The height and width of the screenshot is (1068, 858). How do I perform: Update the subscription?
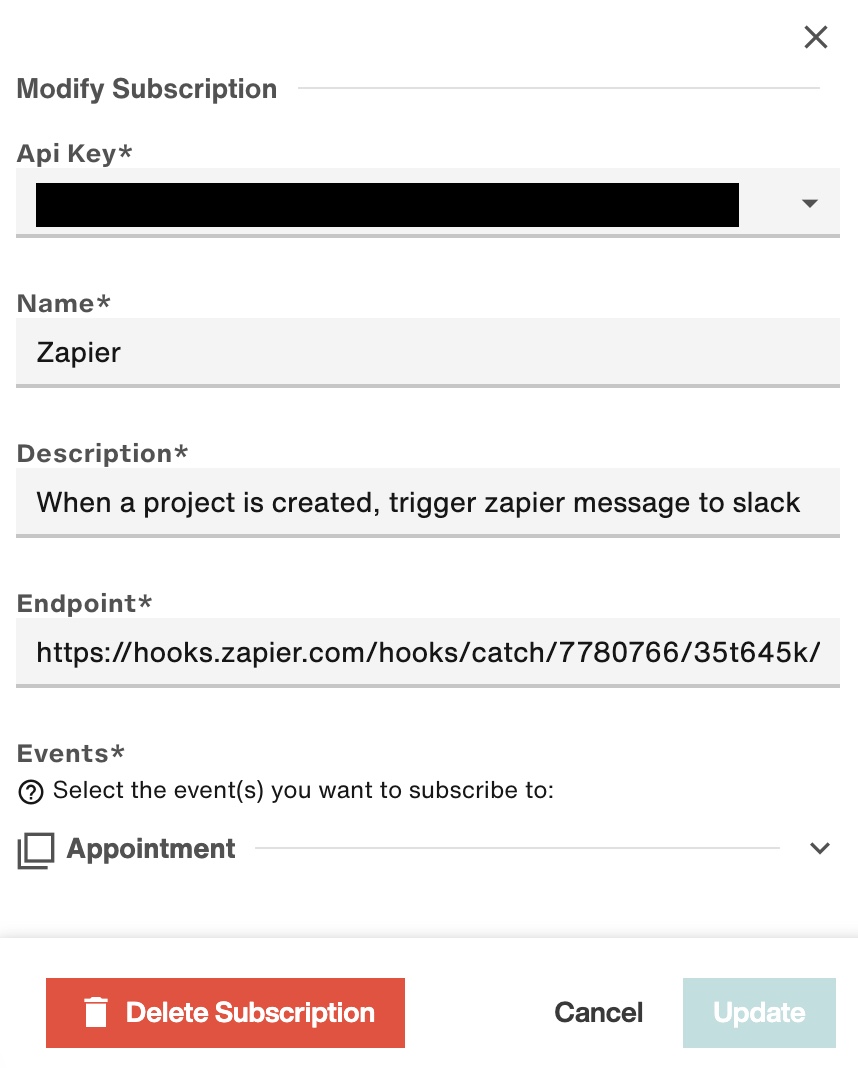(759, 1013)
